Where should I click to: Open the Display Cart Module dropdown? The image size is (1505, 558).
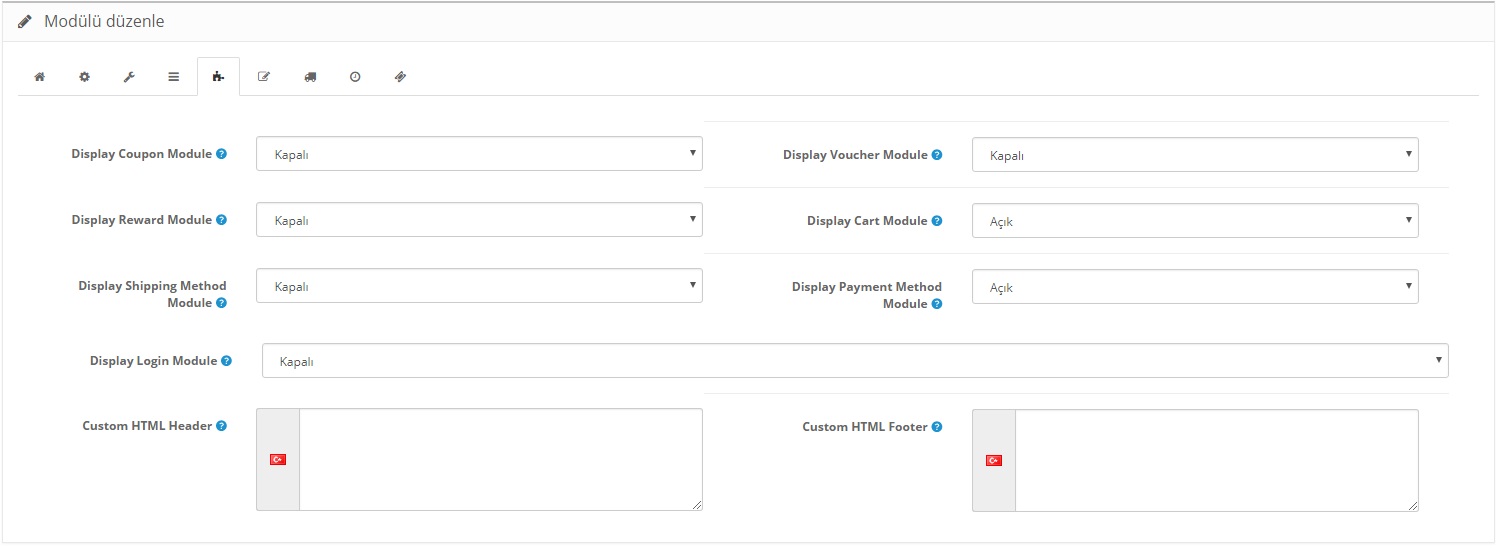1195,221
